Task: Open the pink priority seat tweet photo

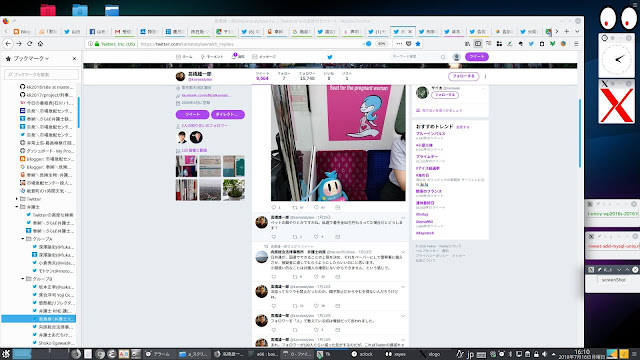Action: click(x=338, y=143)
